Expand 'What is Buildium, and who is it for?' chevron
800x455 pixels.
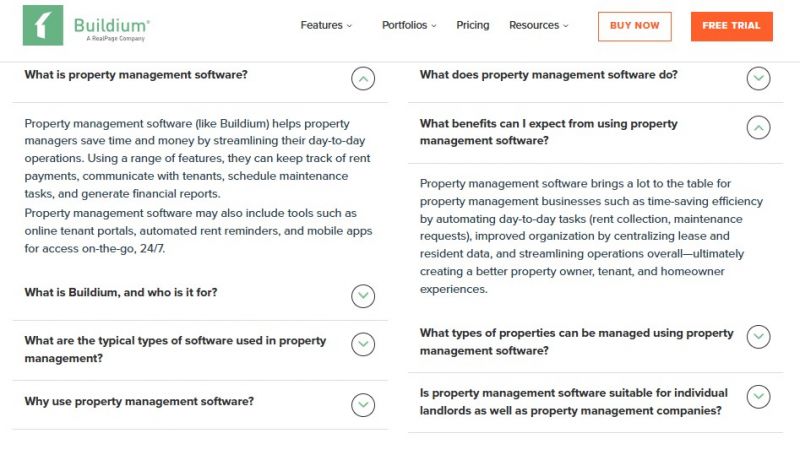pos(363,296)
